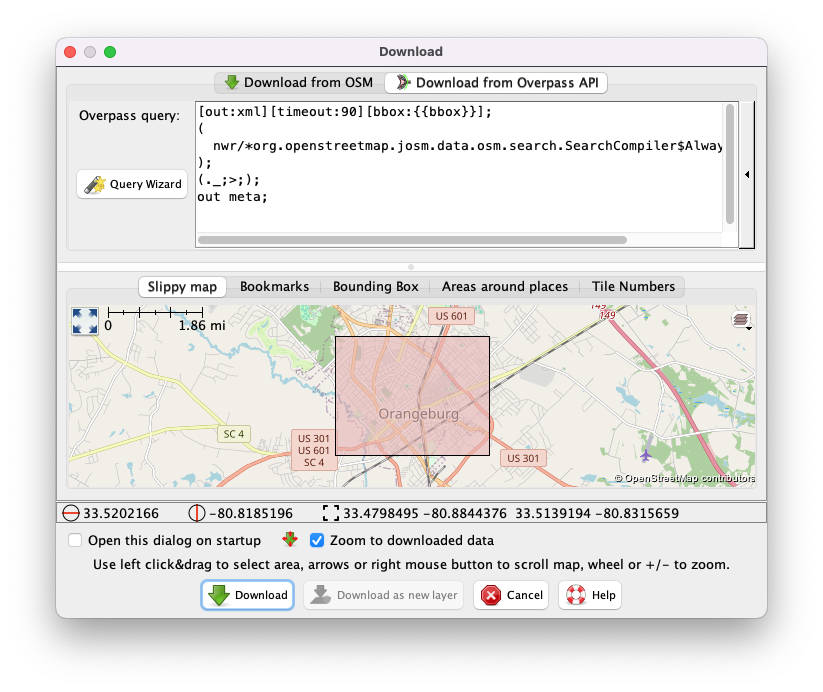Enable Open this dialog on startup
Screen dimensions: 823x692
coord(75,539)
